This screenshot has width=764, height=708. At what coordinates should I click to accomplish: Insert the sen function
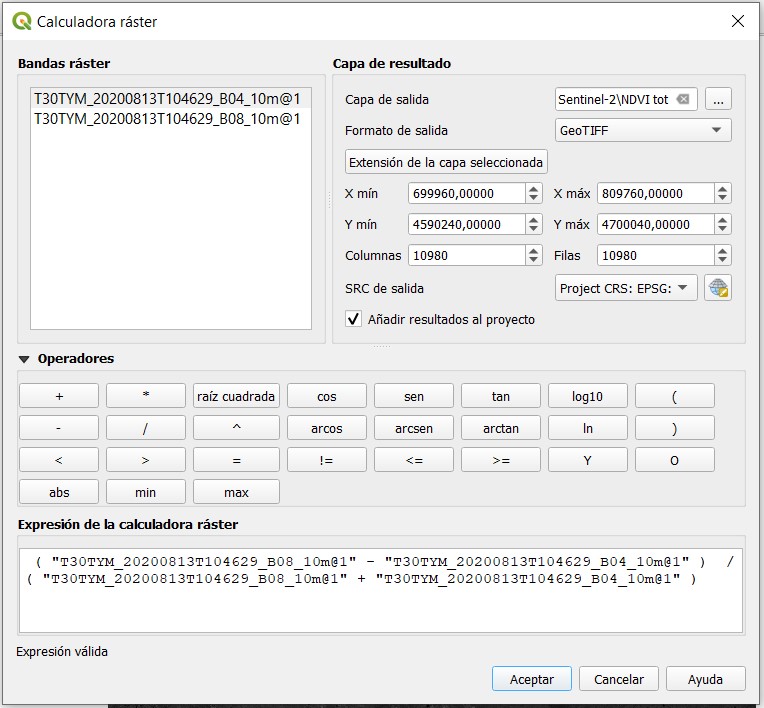coord(414,396)
